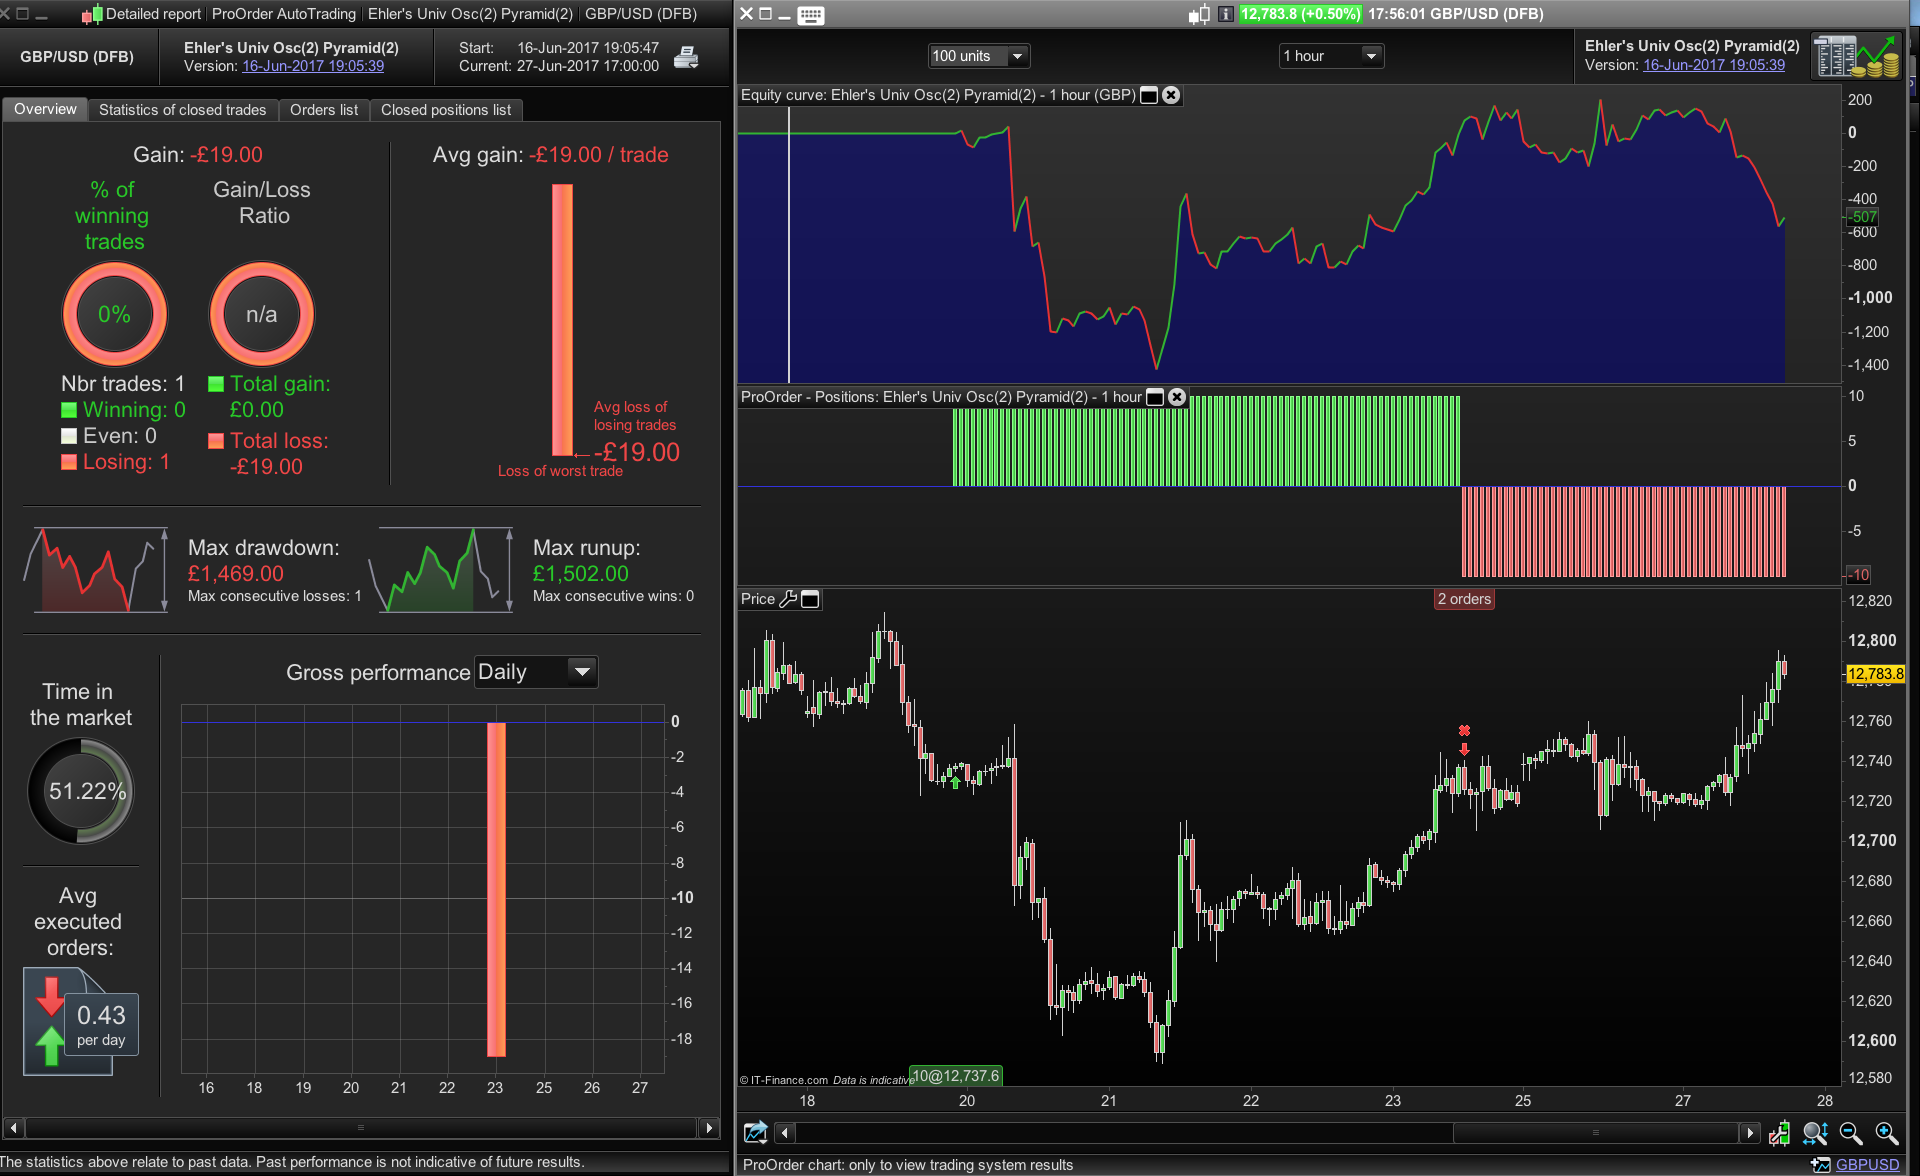
Task: Click the zoom out magnifier icon
Action: pyautogui.click(x=1850, y=1133)
